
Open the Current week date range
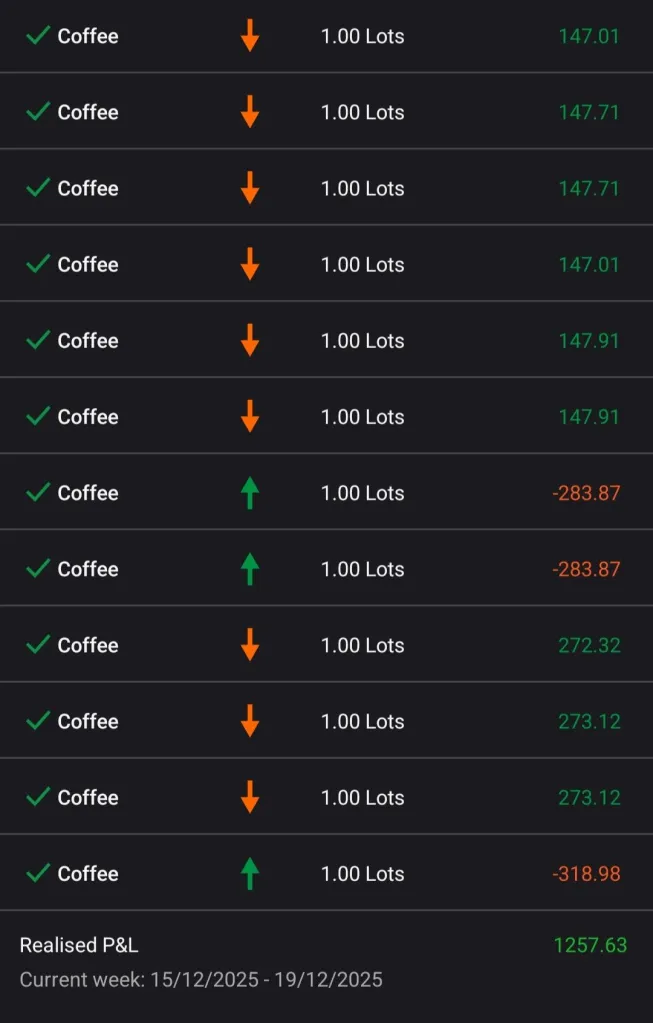[201, 979]
